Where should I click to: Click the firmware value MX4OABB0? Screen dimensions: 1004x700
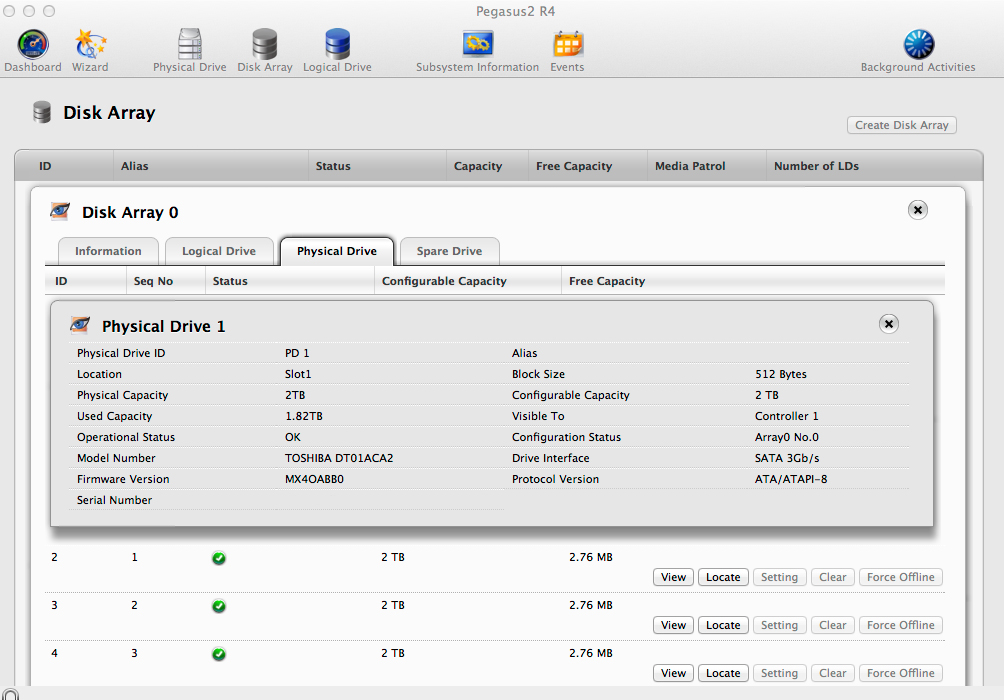pyautogui.click(x=314, y=479)
